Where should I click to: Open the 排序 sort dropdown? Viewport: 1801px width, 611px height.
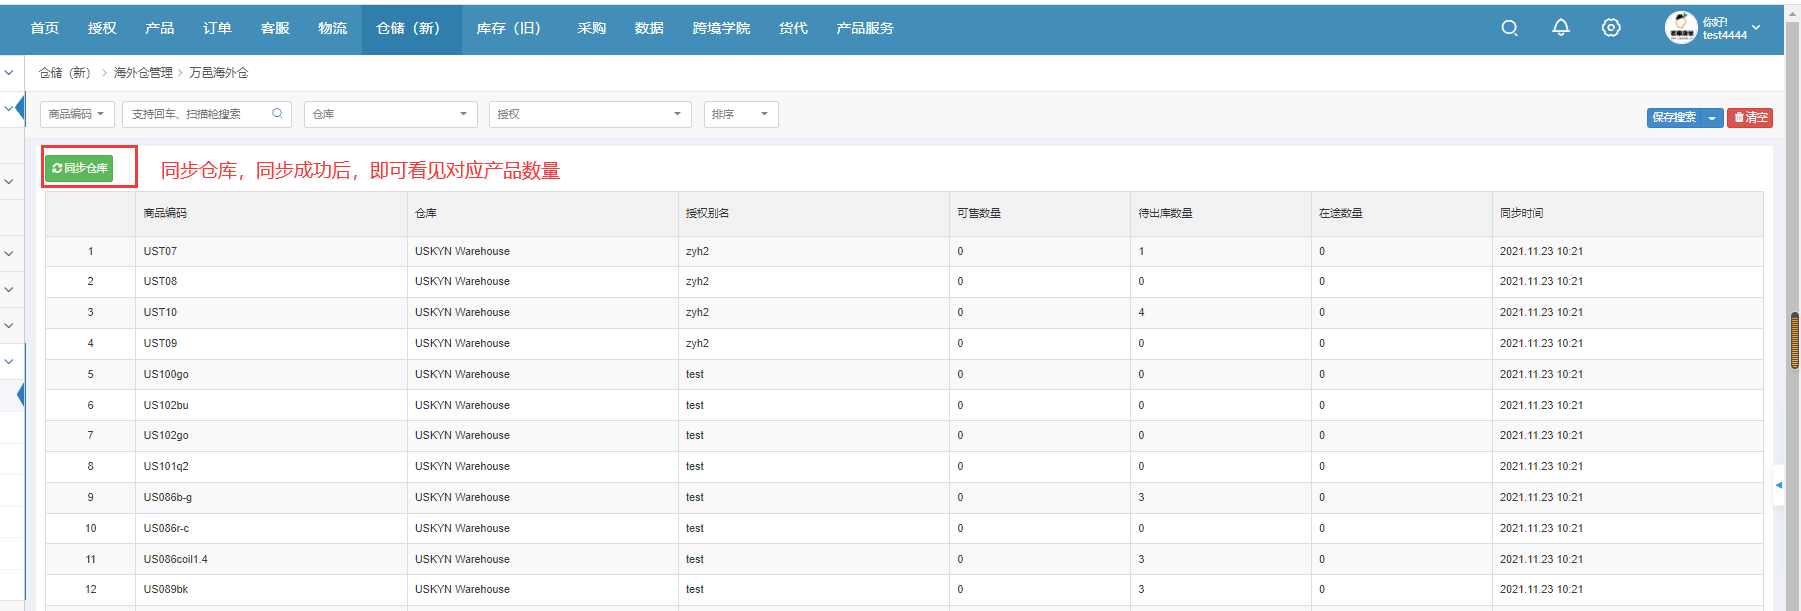coord(741,114)
